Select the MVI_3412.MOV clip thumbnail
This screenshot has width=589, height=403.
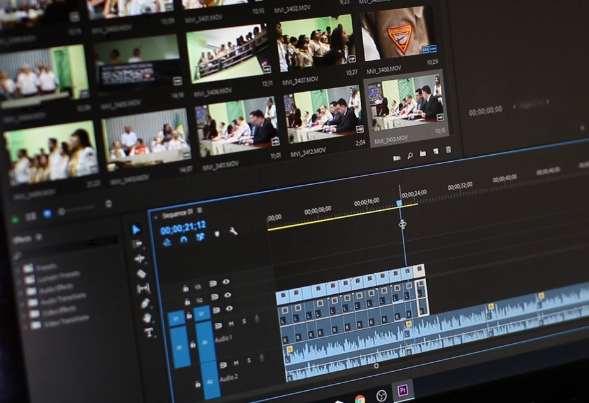click(x=323, y=115)
